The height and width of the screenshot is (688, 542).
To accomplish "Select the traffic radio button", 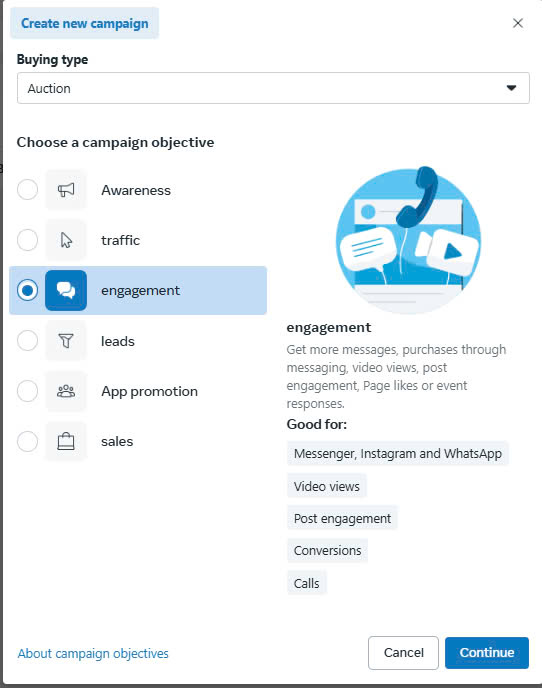I will click(27, 240).
